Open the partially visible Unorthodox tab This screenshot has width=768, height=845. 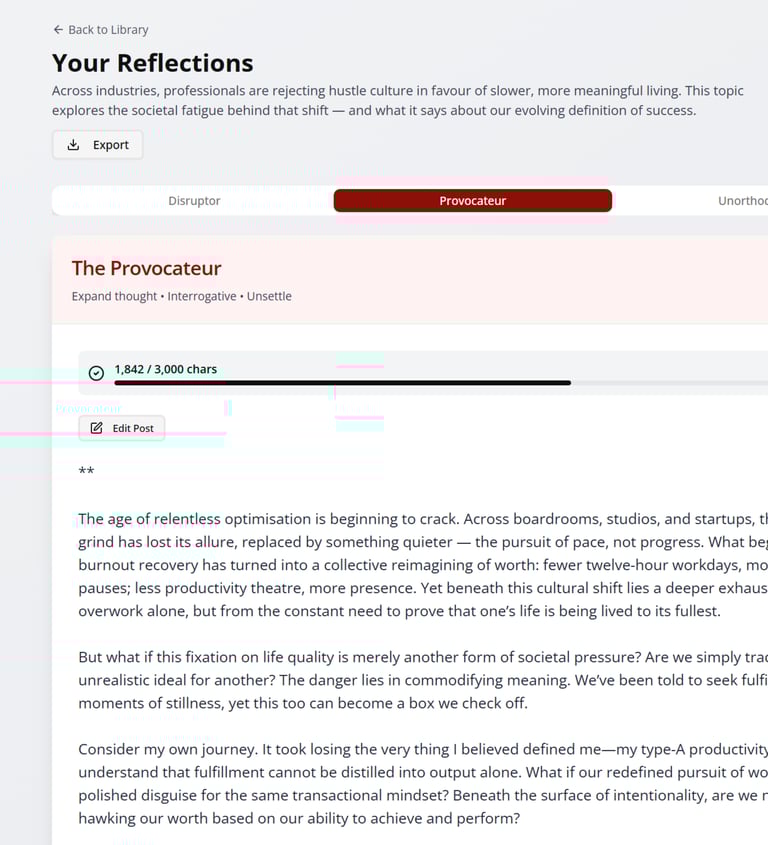742,201
